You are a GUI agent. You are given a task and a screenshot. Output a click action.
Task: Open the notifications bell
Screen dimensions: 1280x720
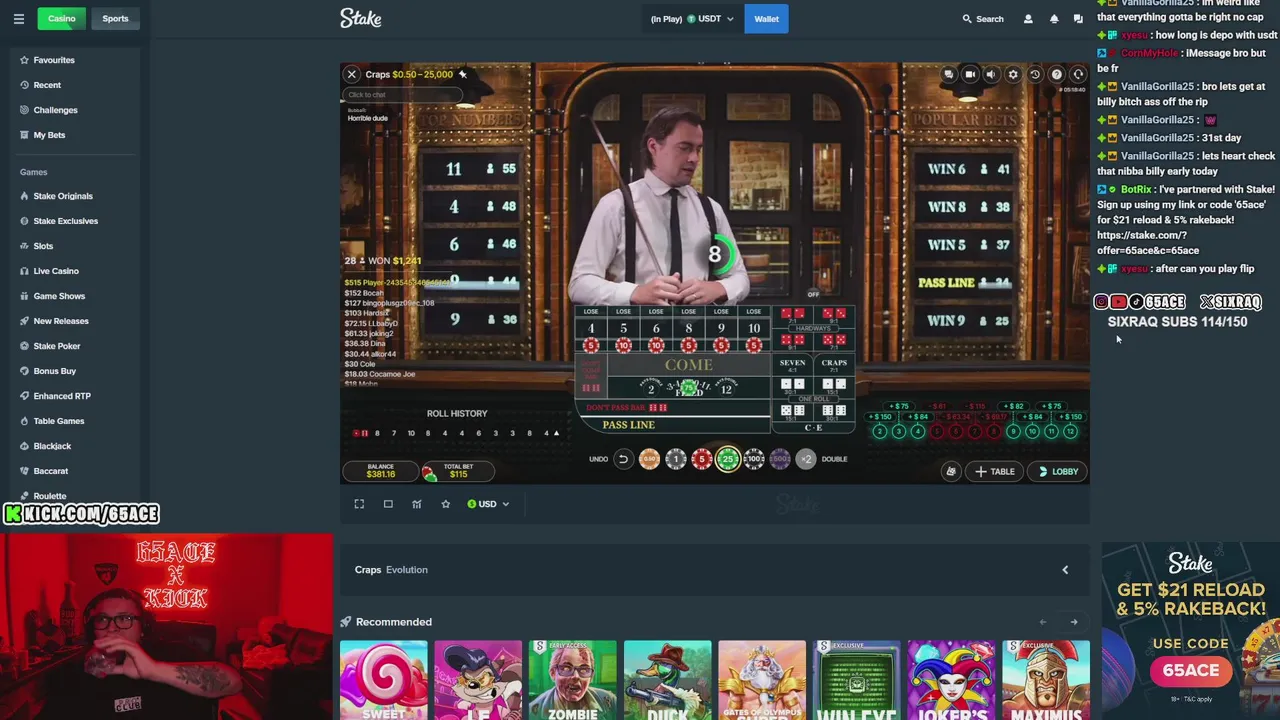tap(1054, 18)
